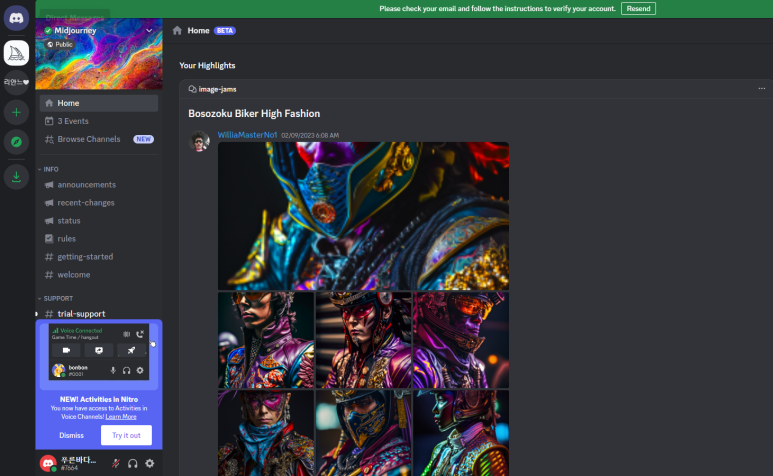Open the sunglasses biker thumbnail in middle row
Screen dimensions: 773x476
[266, 340]
